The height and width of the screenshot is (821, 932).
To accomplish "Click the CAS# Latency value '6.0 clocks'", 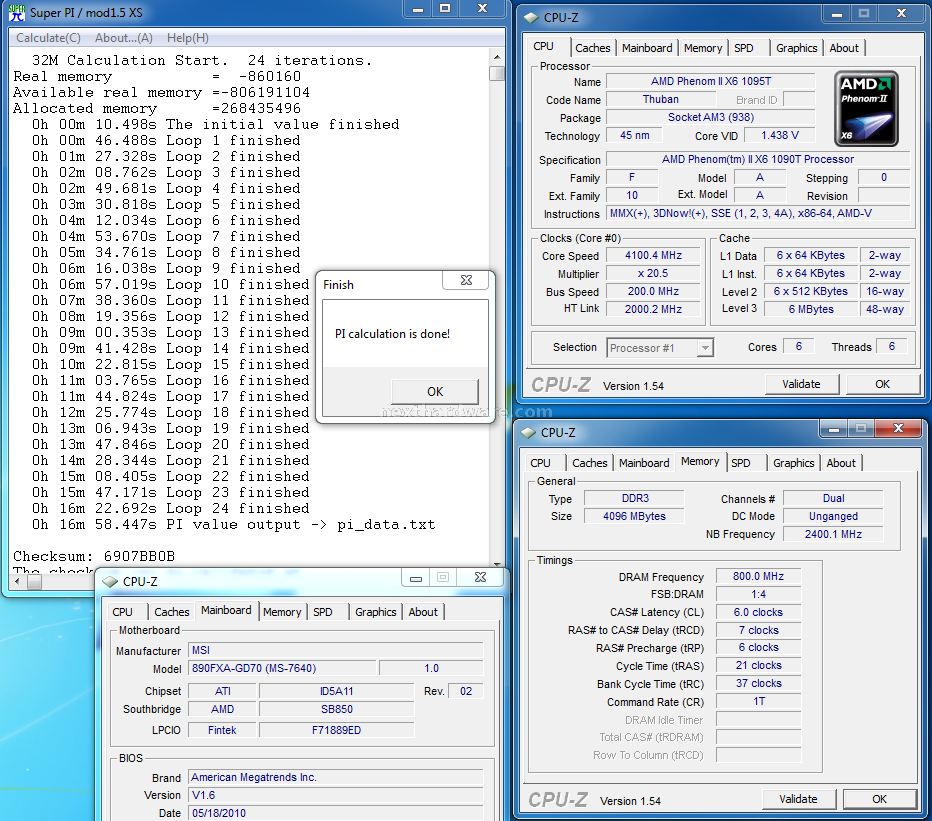I will click(758, 612).
